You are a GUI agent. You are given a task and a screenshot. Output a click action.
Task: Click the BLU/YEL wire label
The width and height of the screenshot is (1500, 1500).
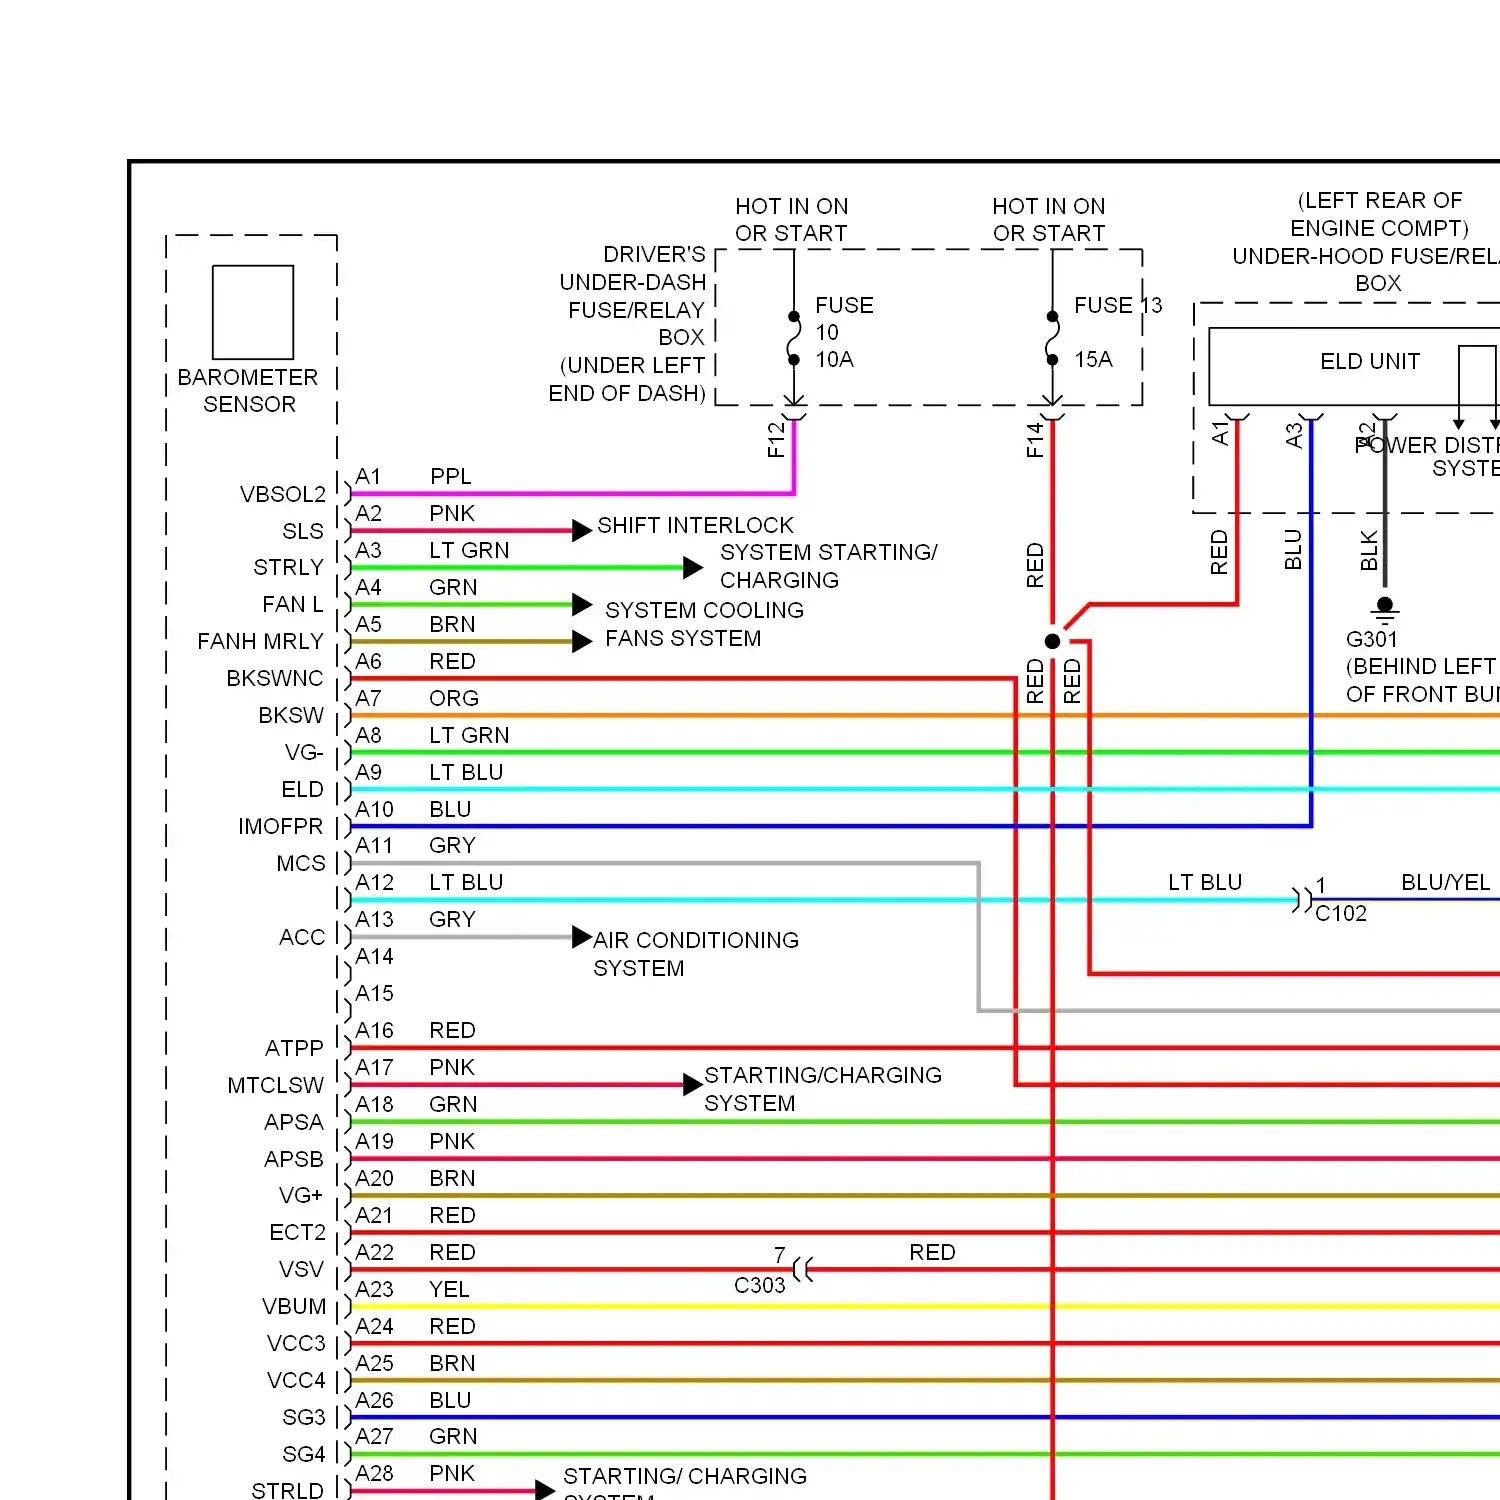pyautogui.click(x=1446, y=882)
